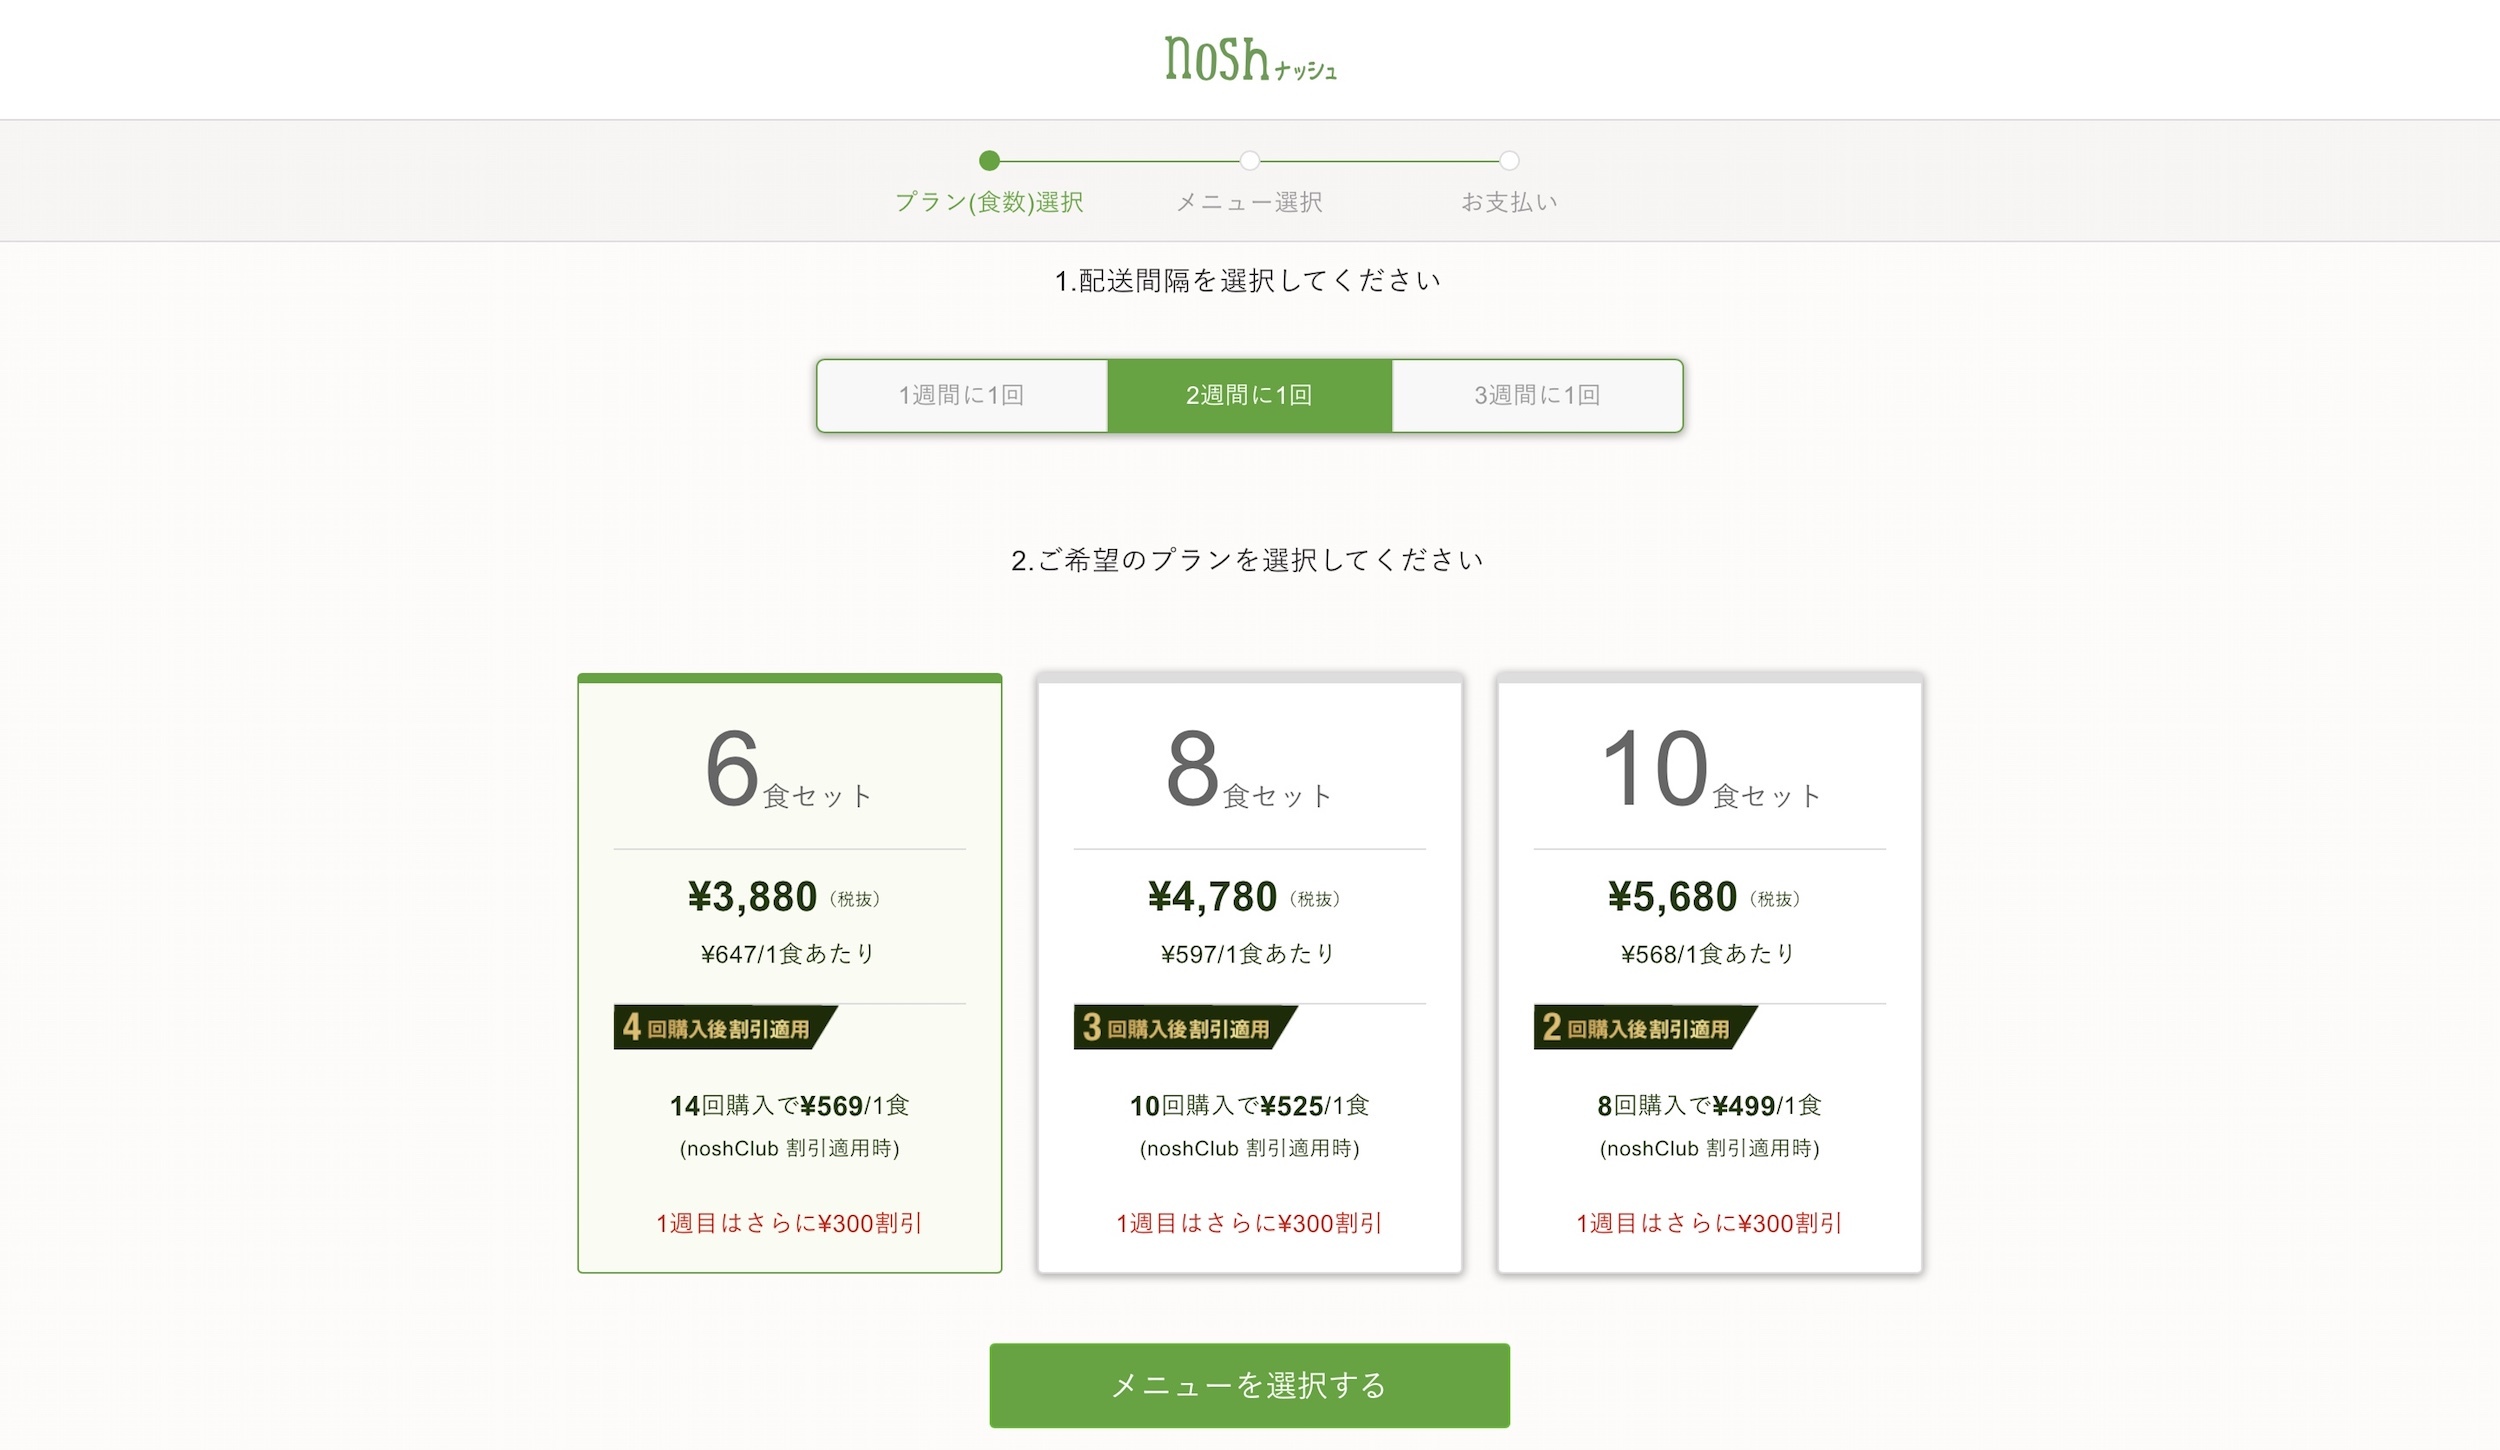Select the 1週間に1回 delivery interval
Screen dimensions: 2500x1450
pos(962,396)
